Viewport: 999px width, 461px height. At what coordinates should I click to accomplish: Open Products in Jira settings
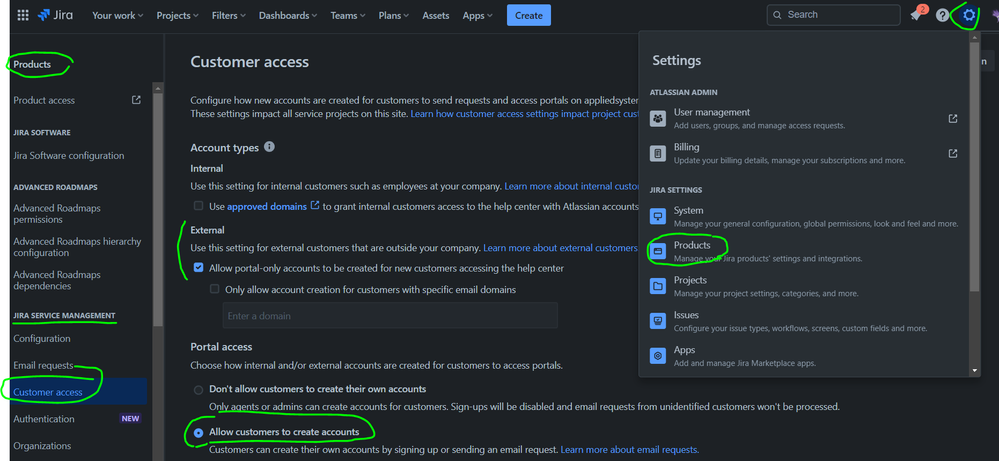click(805, 252)
